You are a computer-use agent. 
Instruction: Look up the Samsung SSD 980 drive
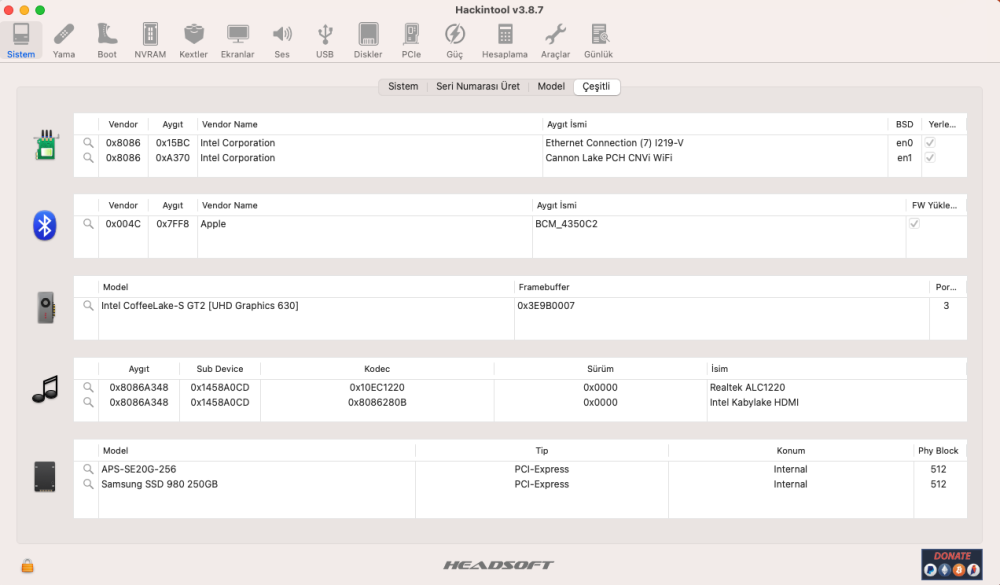coord(88,484)
